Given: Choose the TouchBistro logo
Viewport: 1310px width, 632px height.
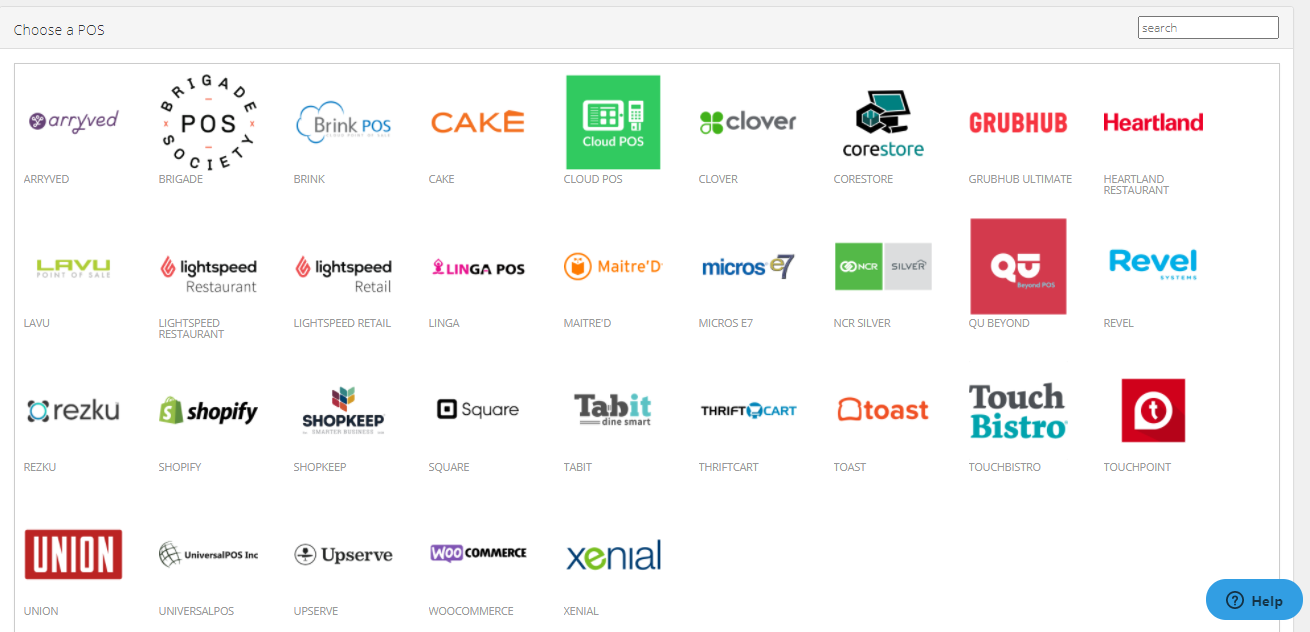Looking at the screenshot, I should tap(1018, 410).
